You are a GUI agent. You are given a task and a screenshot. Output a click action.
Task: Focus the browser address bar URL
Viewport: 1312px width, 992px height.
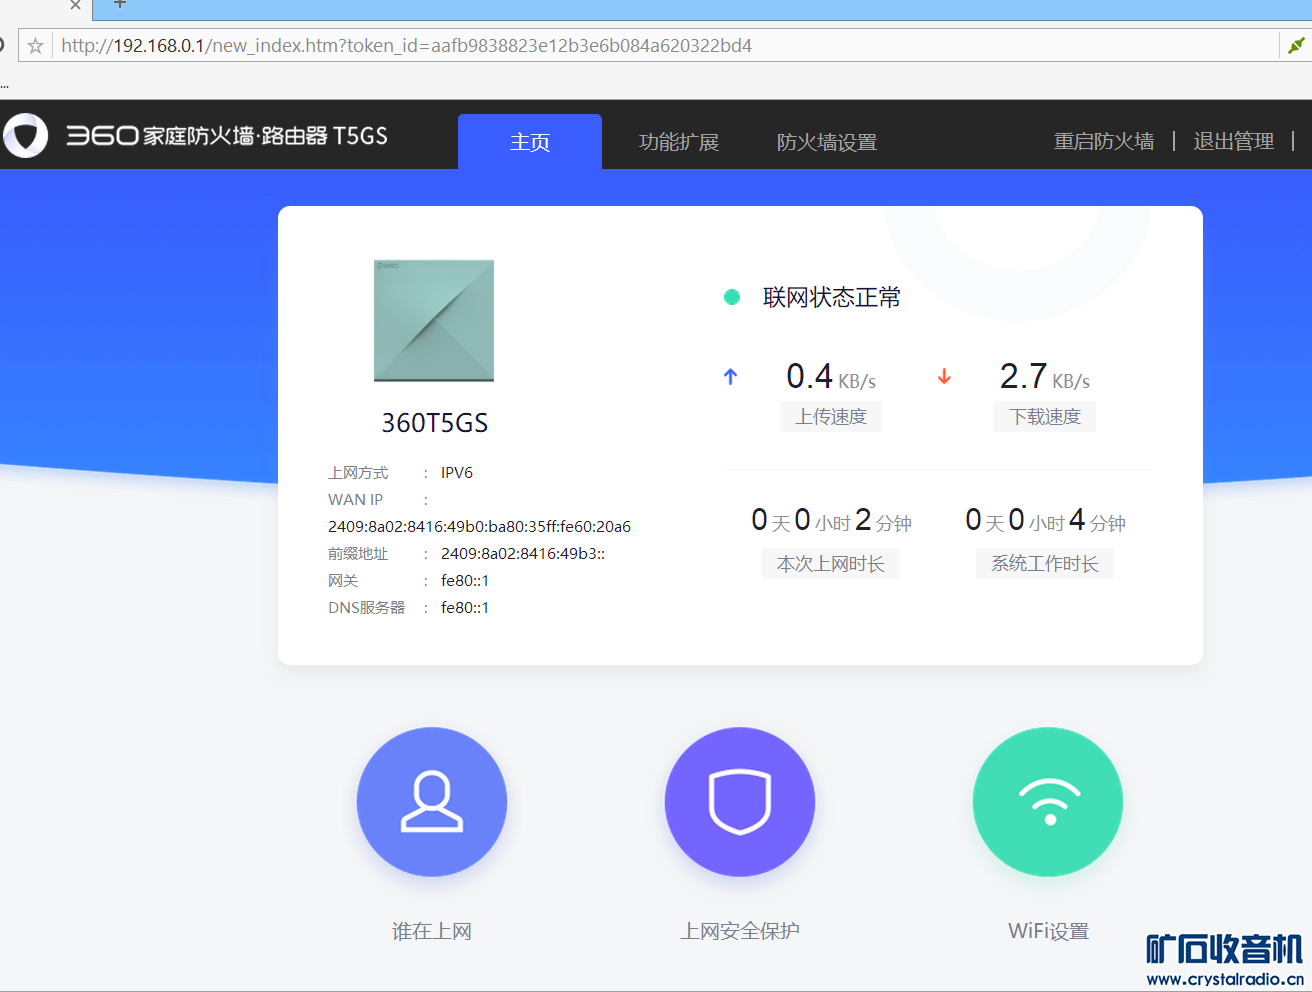(x=407, y=46)
